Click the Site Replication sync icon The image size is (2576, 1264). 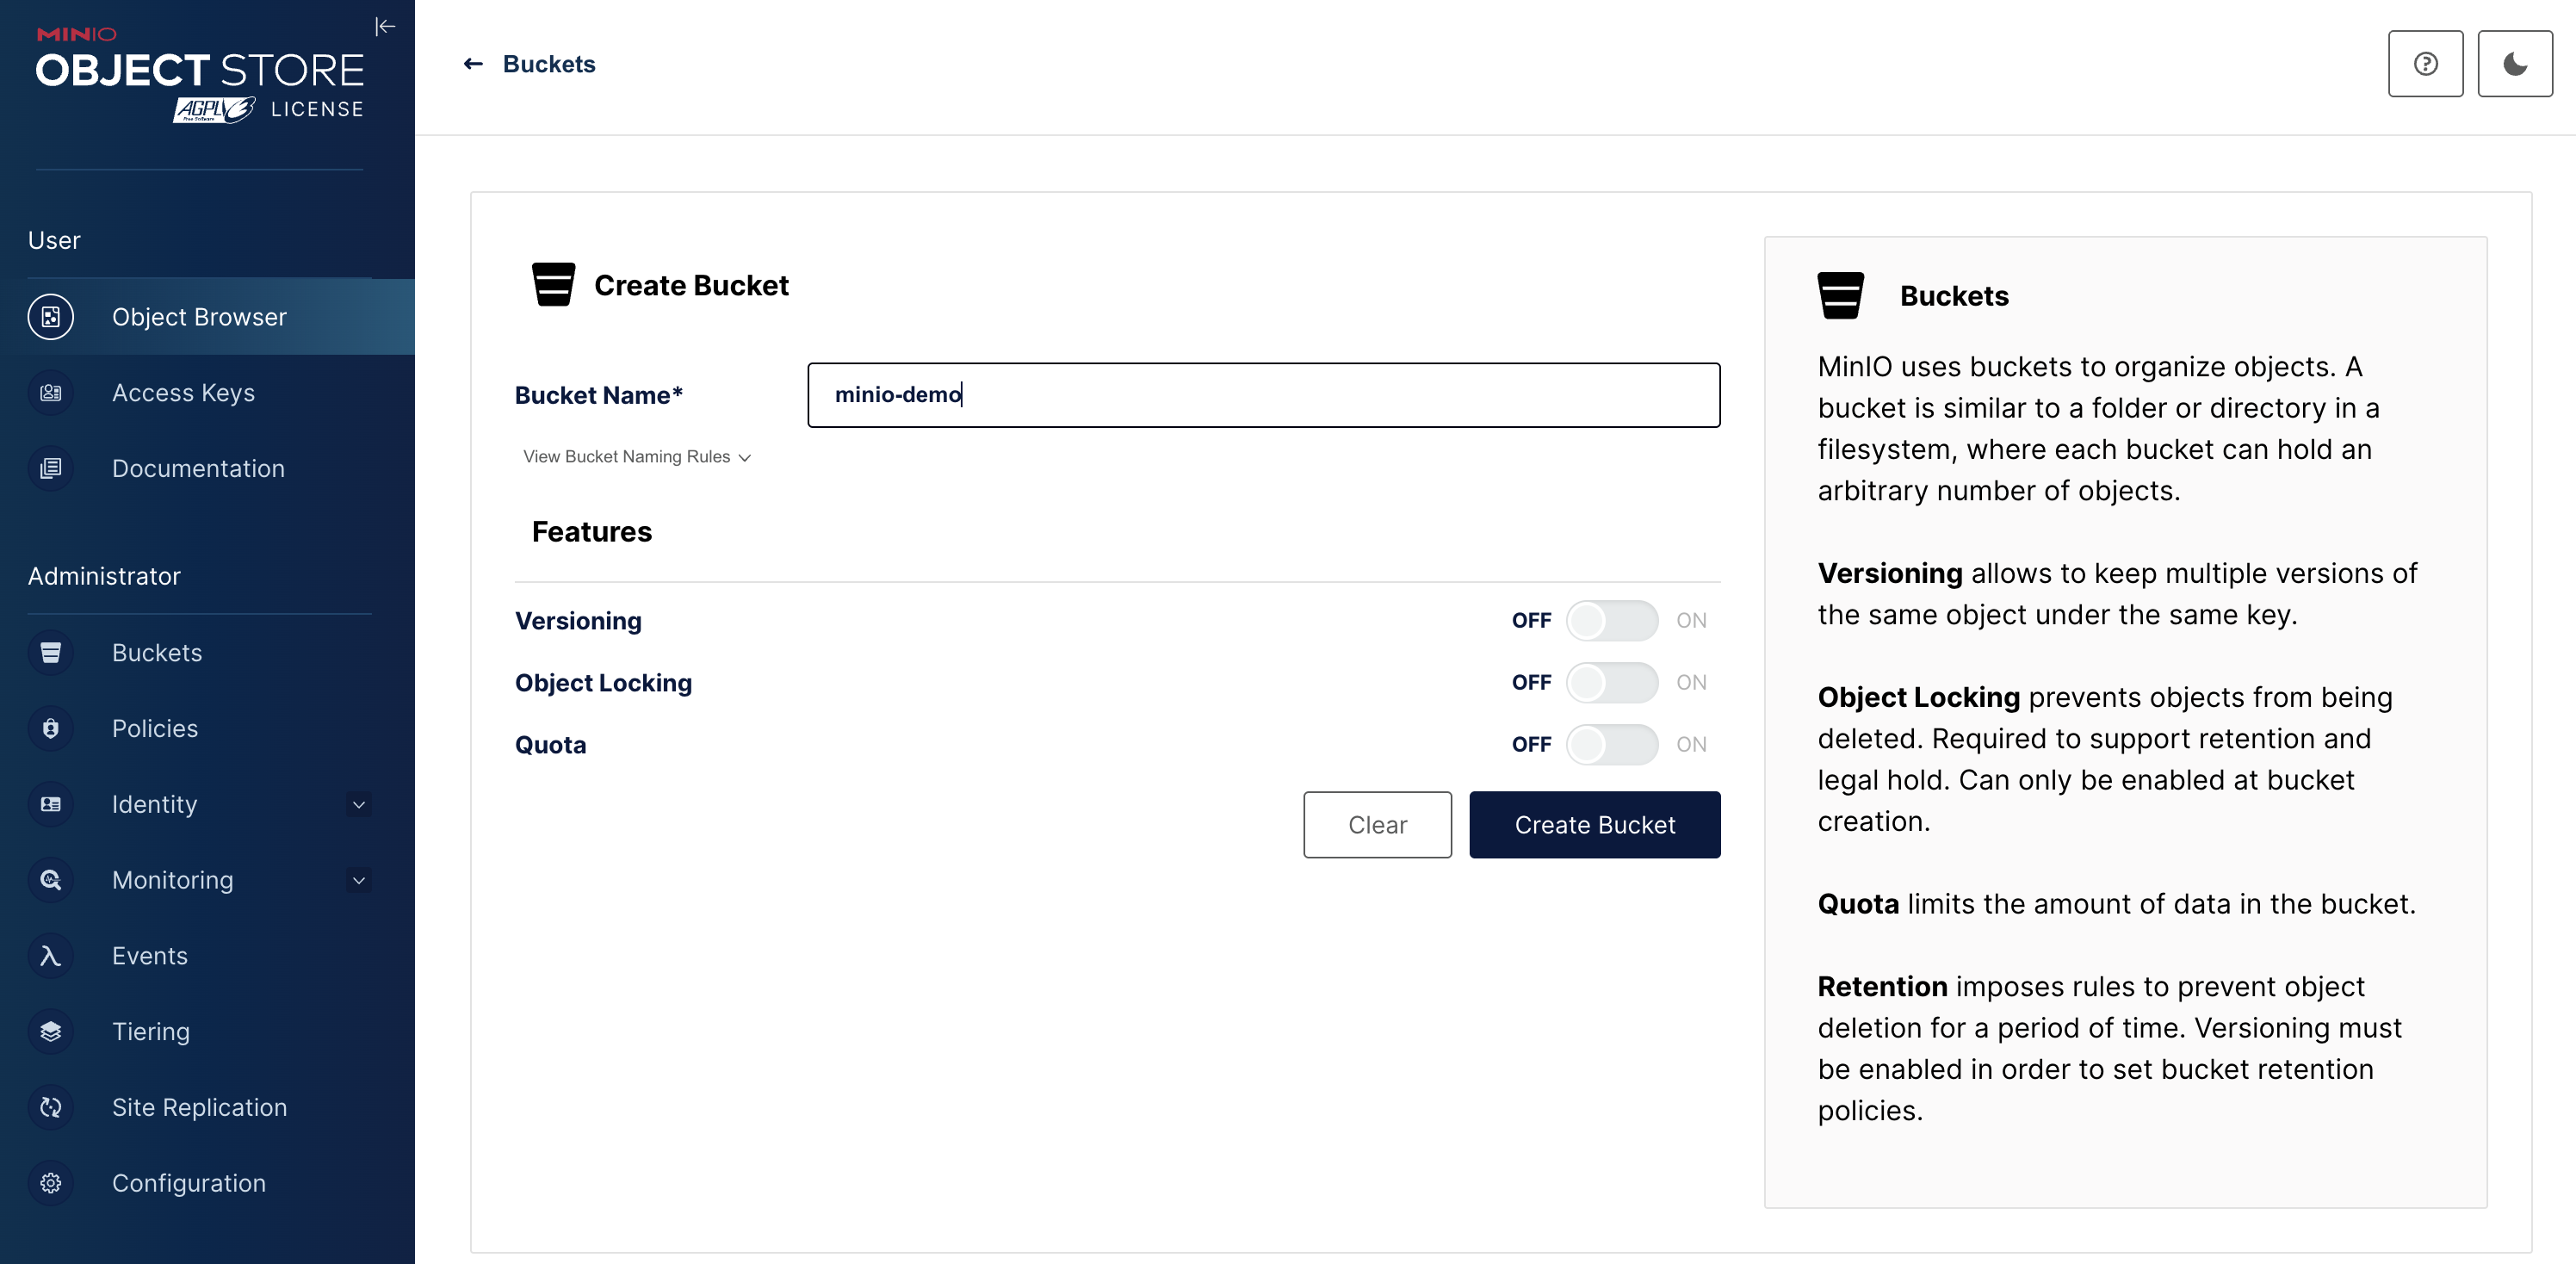click(51, 1107)
